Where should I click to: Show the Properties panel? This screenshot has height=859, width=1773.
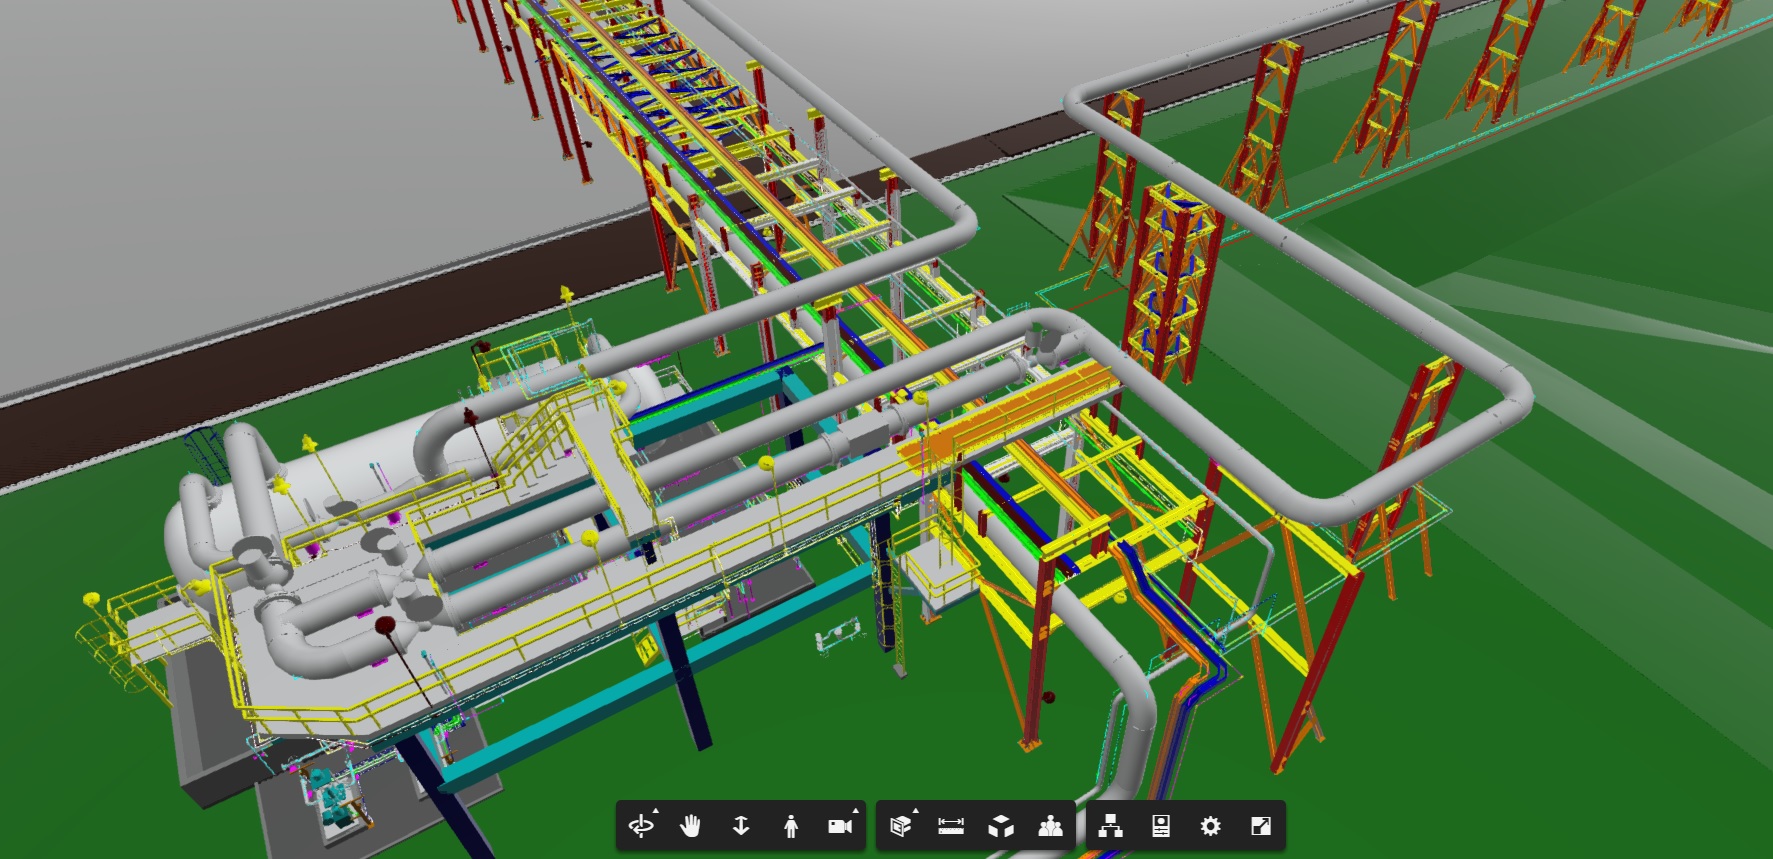pyautogui.click(x=1160, y=826)
